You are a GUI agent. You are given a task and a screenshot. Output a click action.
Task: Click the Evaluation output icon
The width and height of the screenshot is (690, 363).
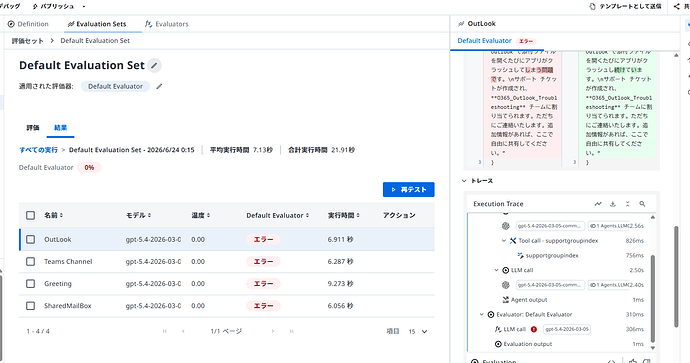(498, 344)
